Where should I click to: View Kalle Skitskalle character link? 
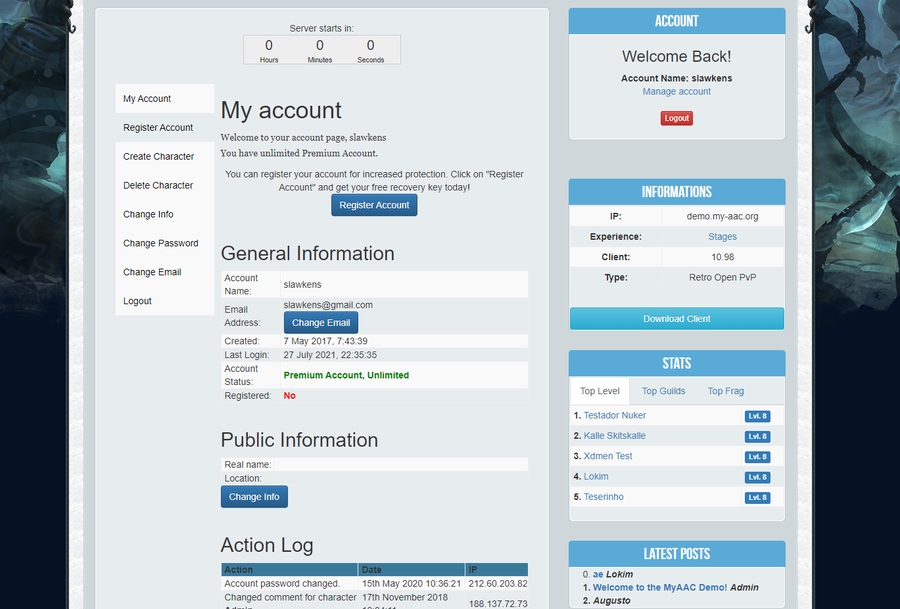[x=614, y=436]
